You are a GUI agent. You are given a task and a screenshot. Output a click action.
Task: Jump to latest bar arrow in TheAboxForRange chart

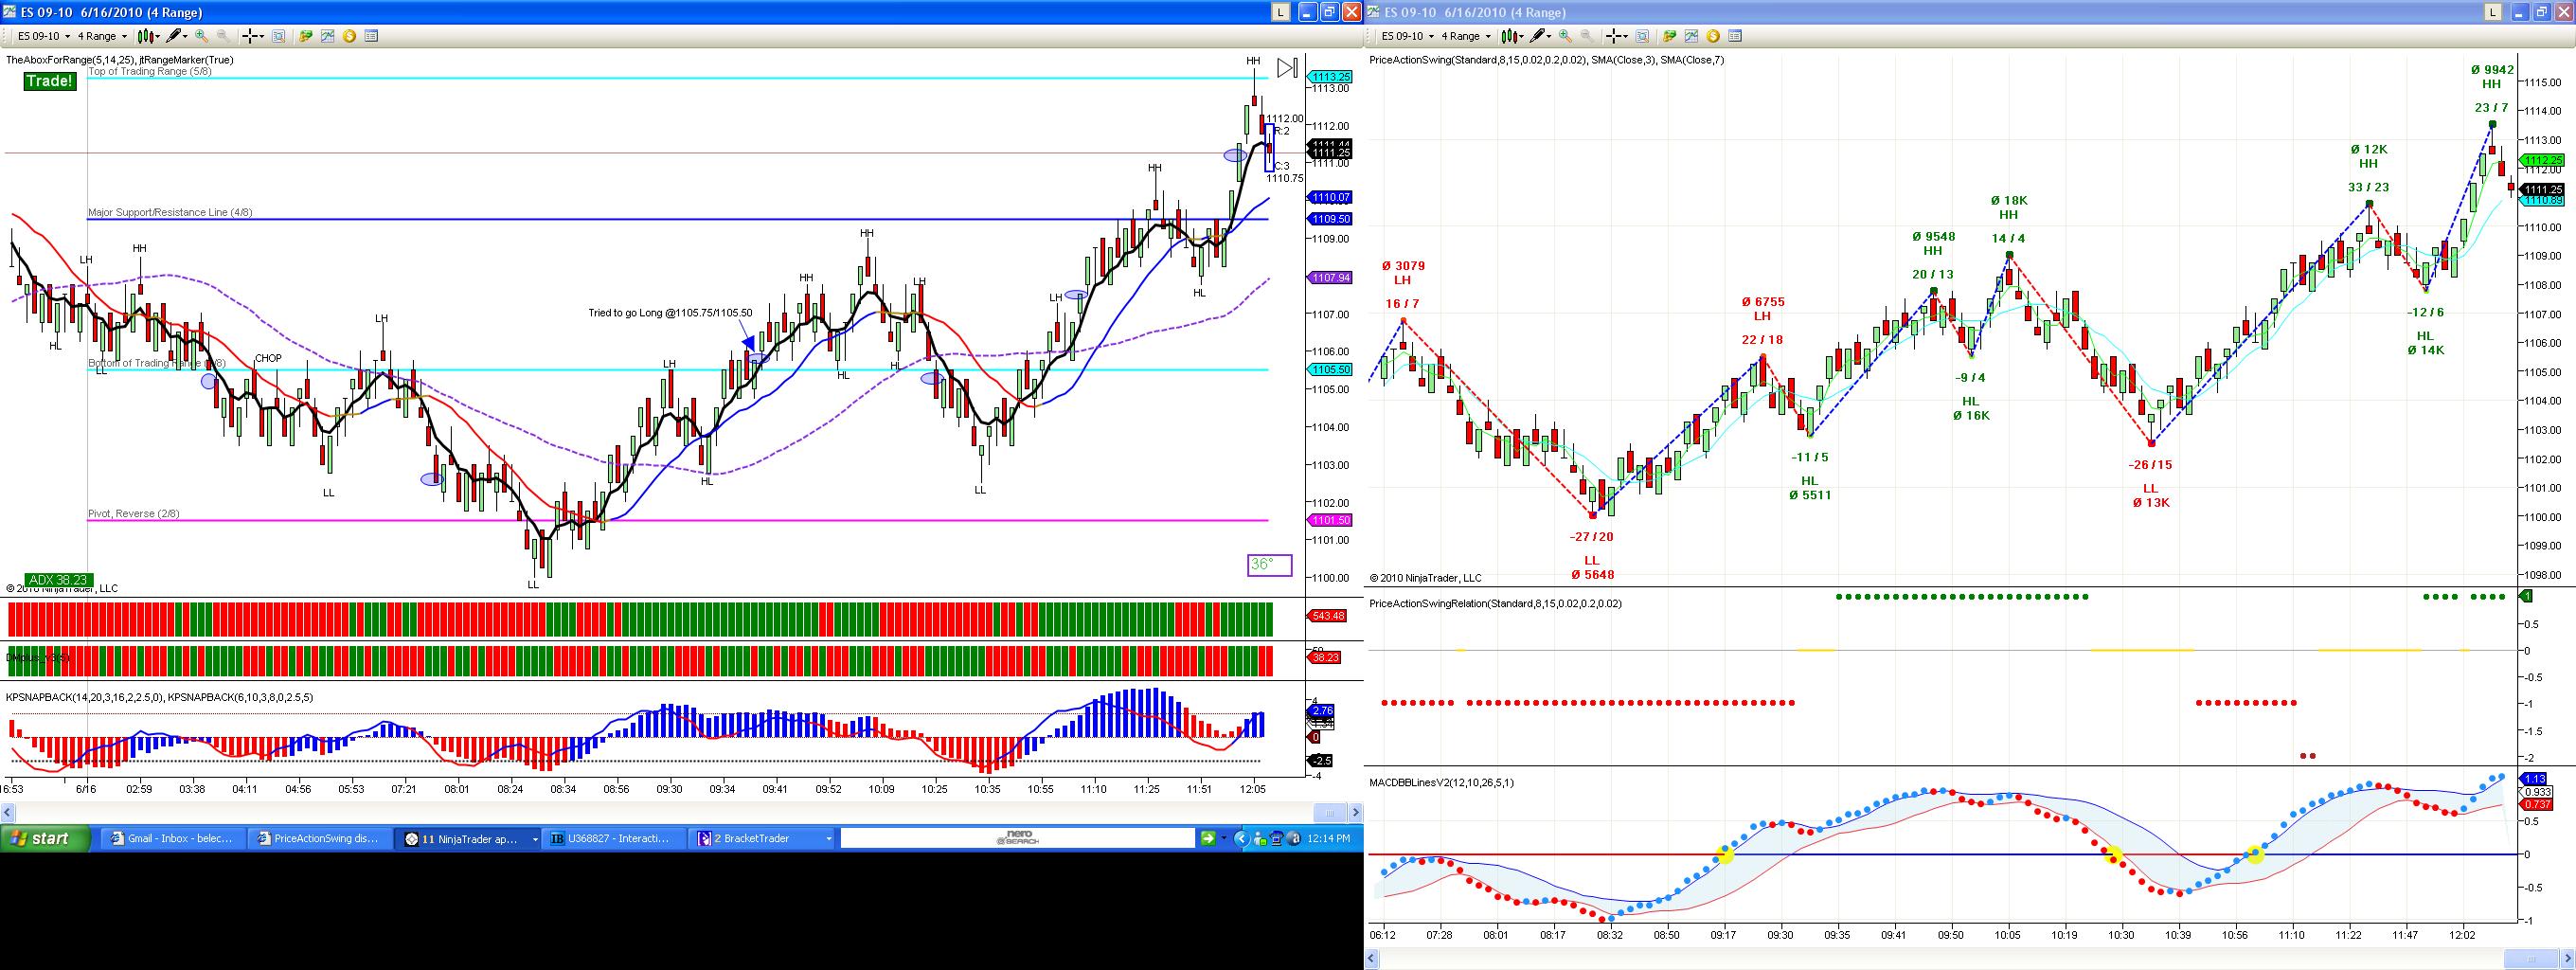pyautogui.click(x=1287, y=68)
